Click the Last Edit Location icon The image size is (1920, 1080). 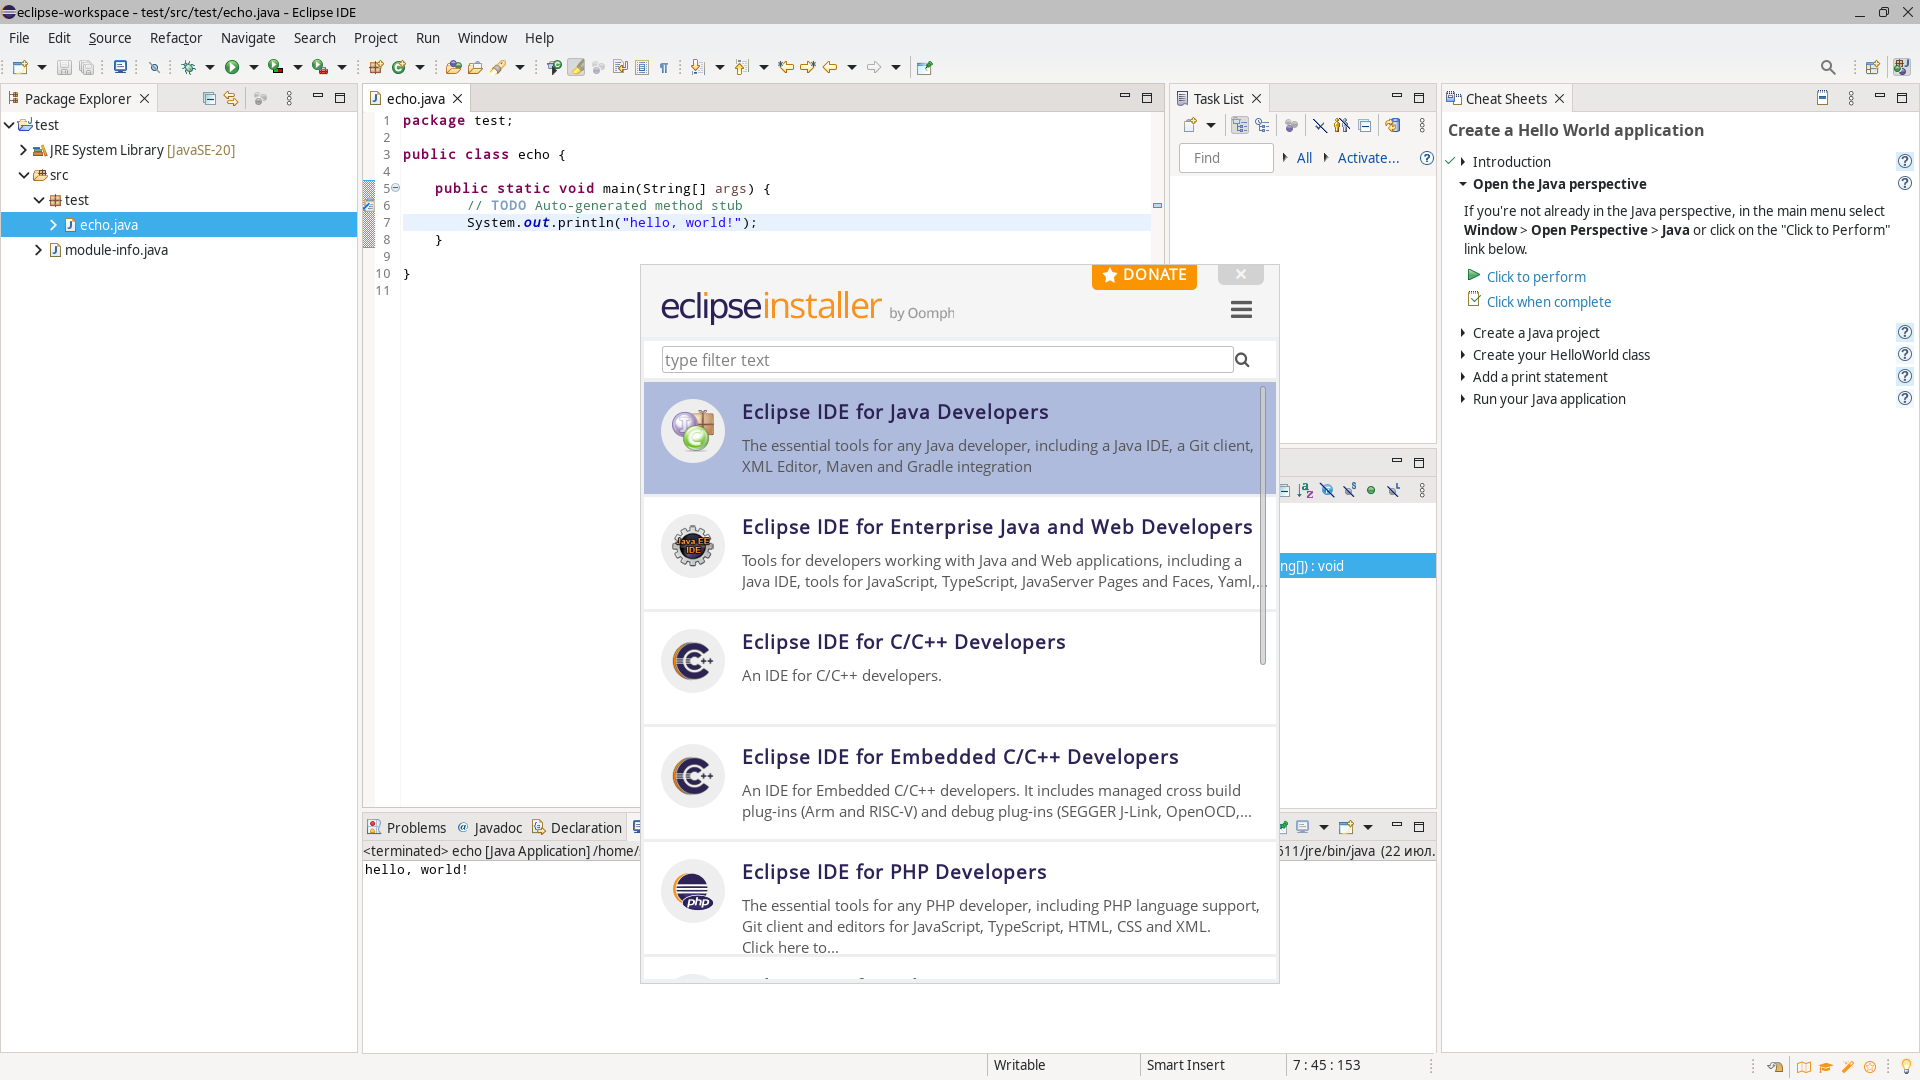[786, 67]
